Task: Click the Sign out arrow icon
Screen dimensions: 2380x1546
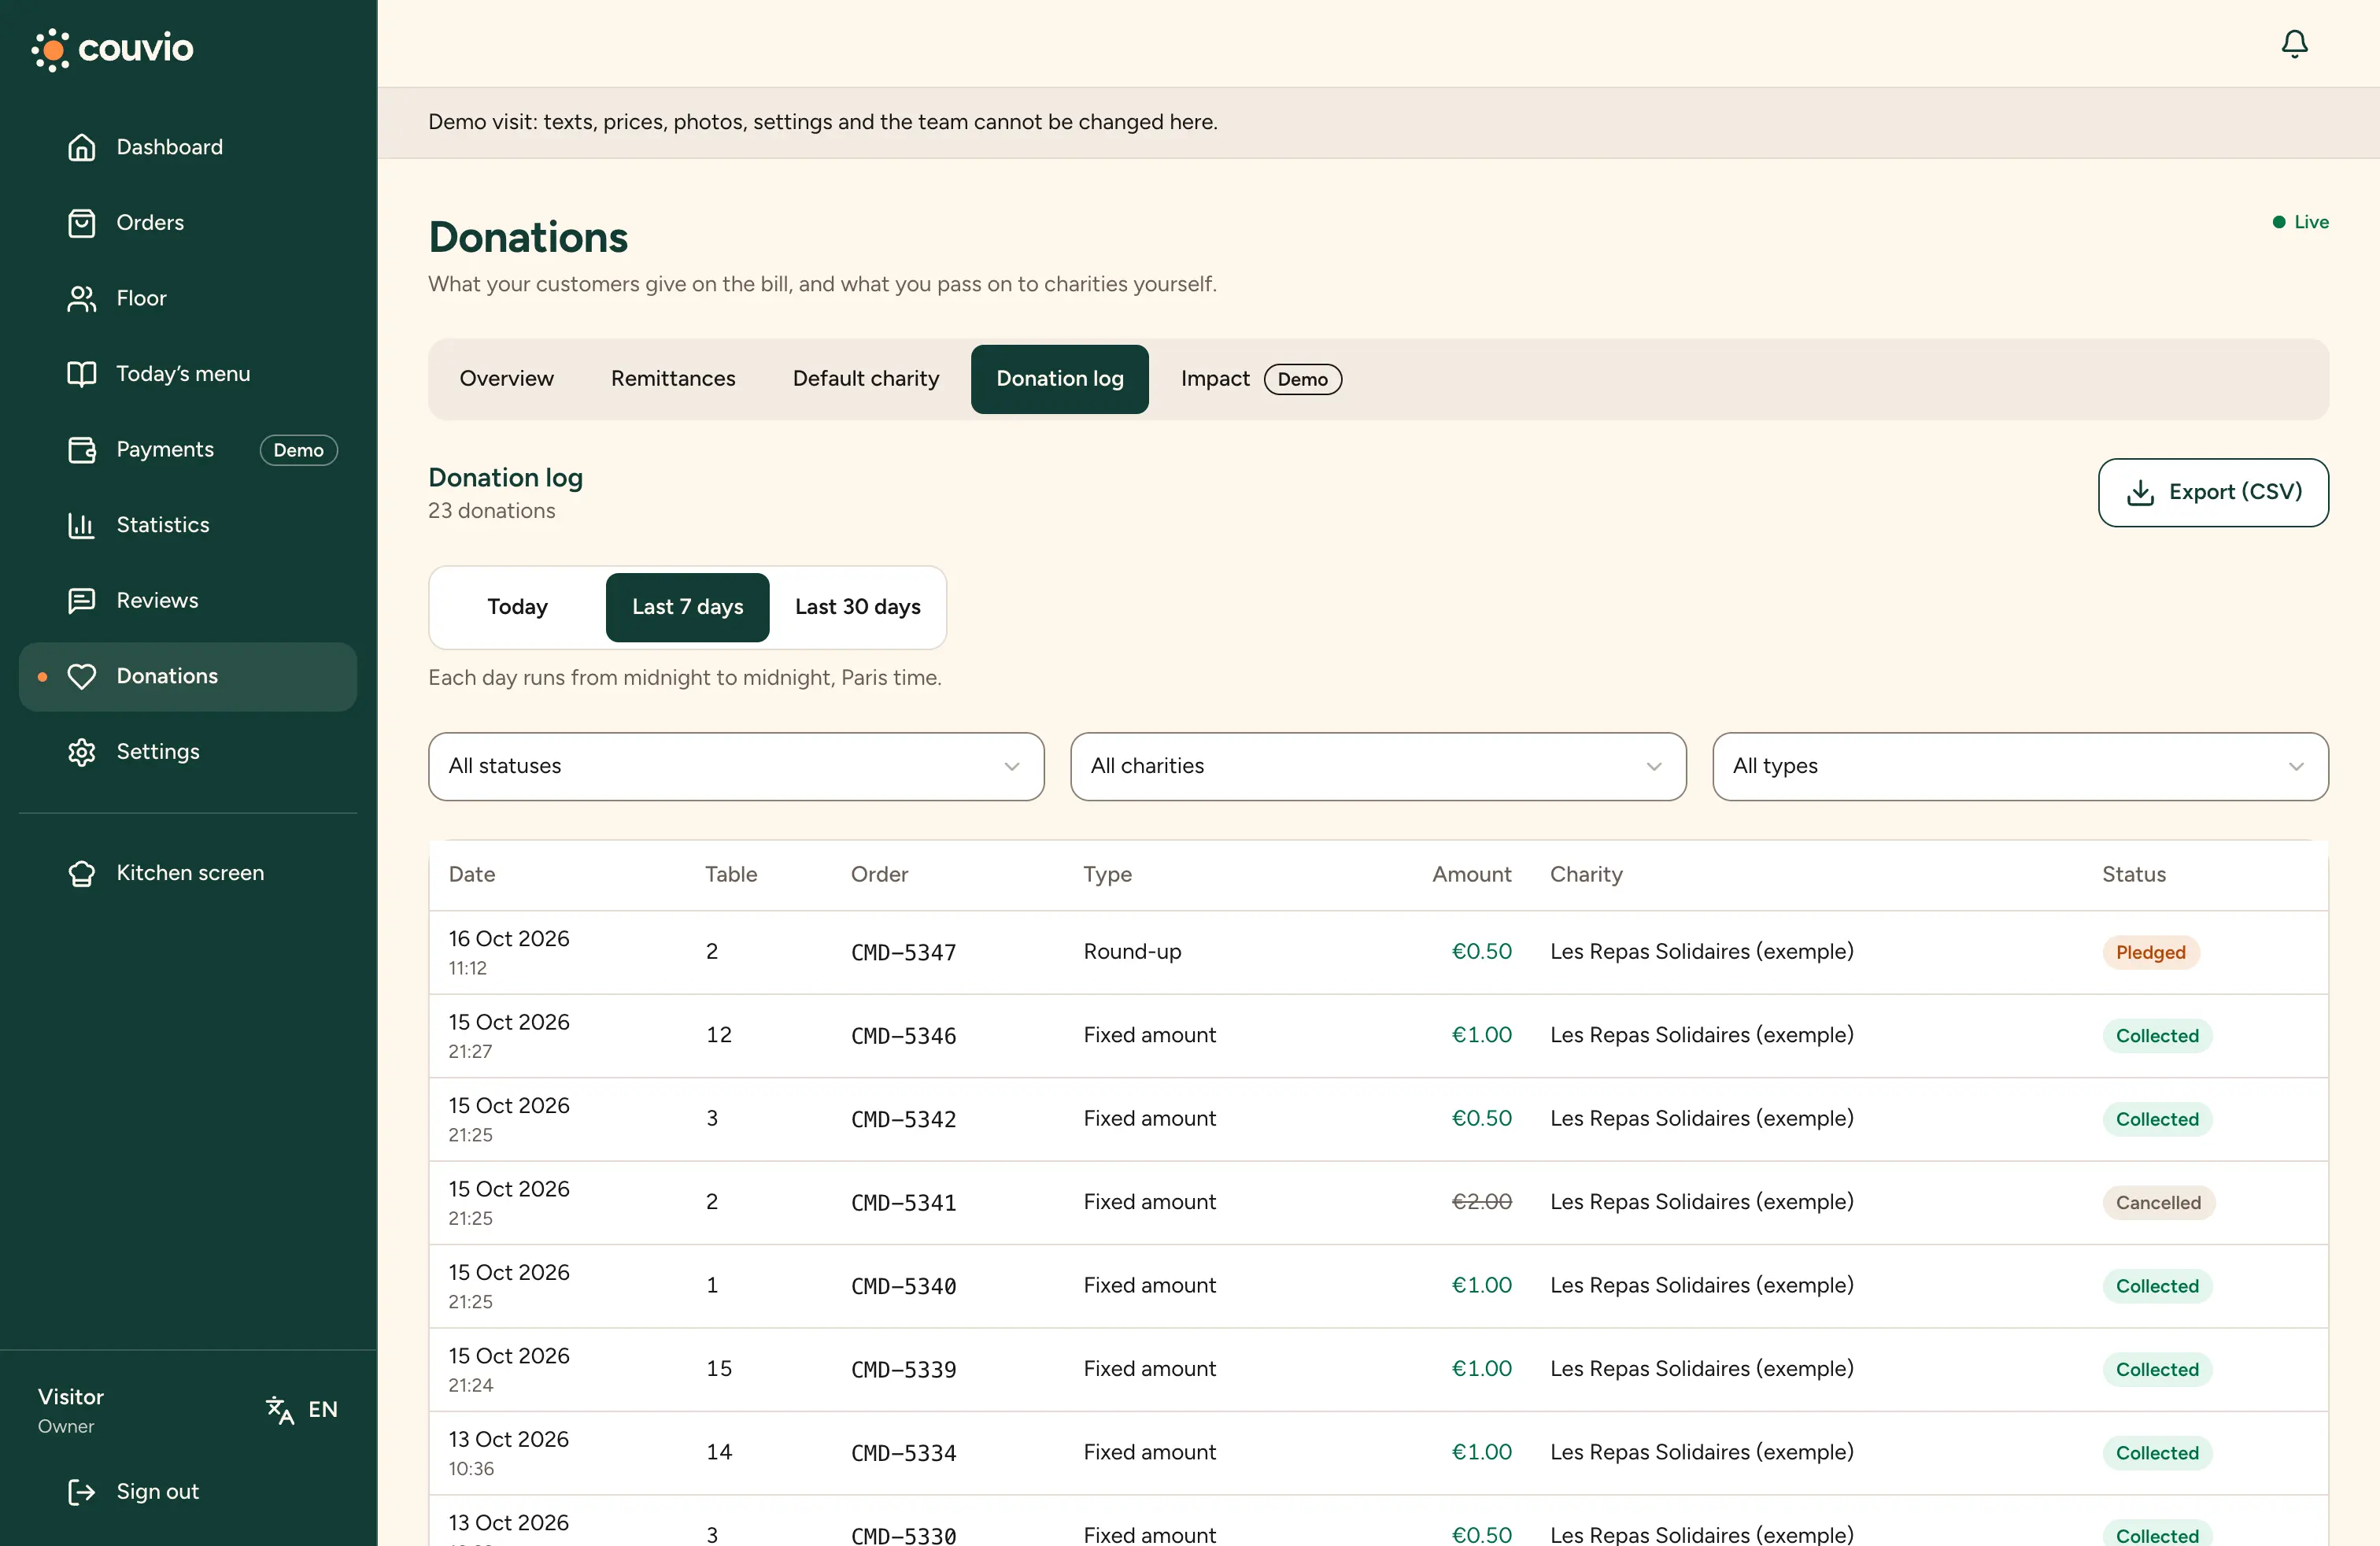Action: pos(82,1492)
